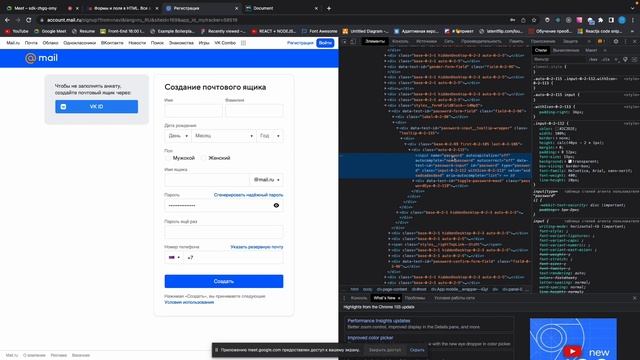640x360 pixels.
Task: Click the blue Создать button
Action: coord(224,281)
